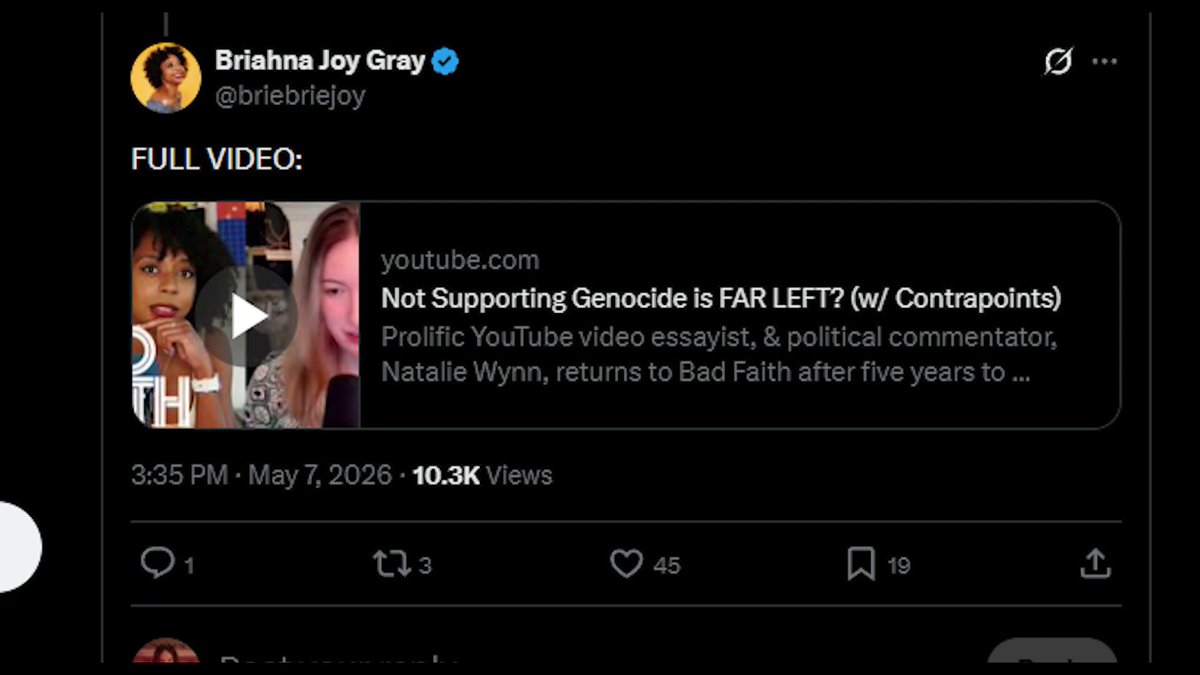Visit the @briebriejoy handle
The width and height of the screenshot is (1200, 675).
290,95
